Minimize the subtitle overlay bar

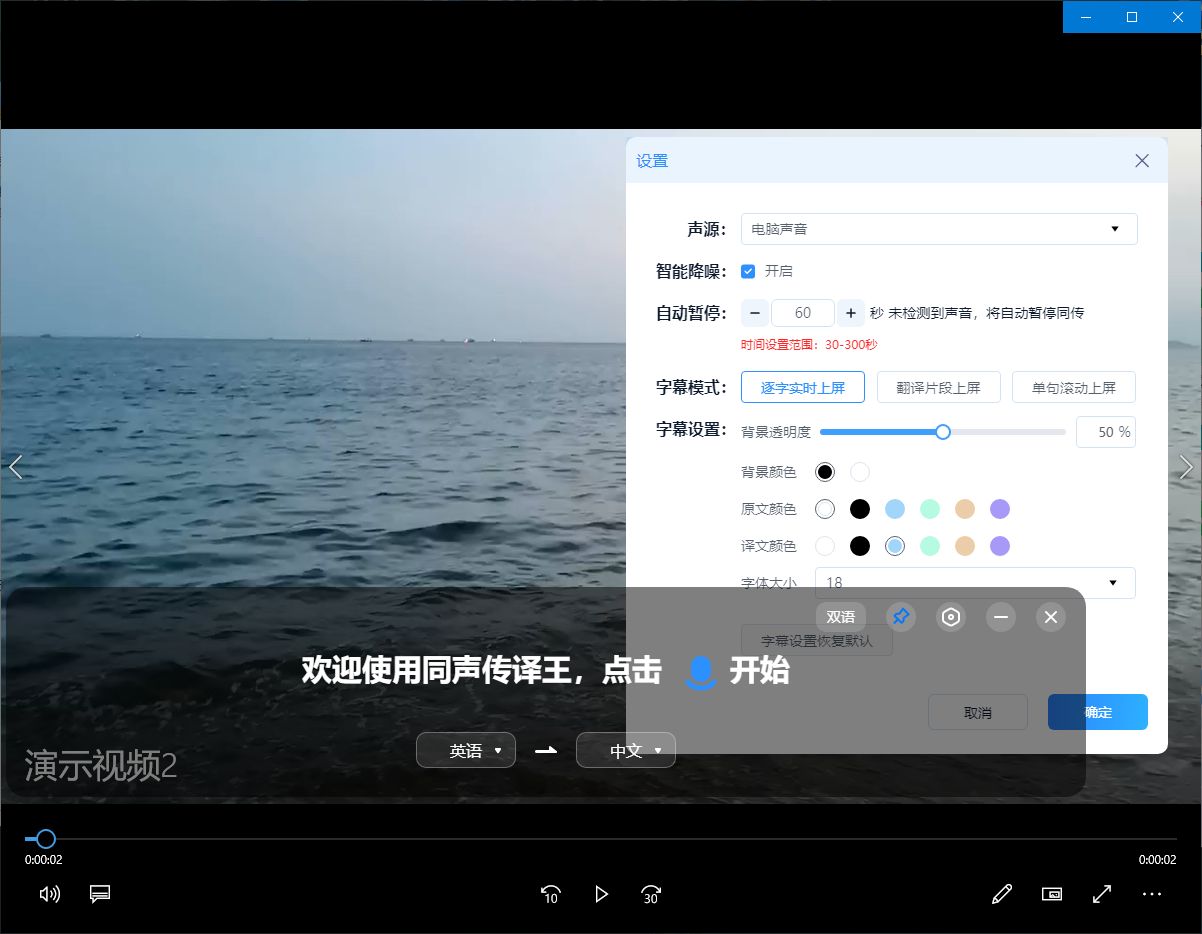(x=1001, y=617)
